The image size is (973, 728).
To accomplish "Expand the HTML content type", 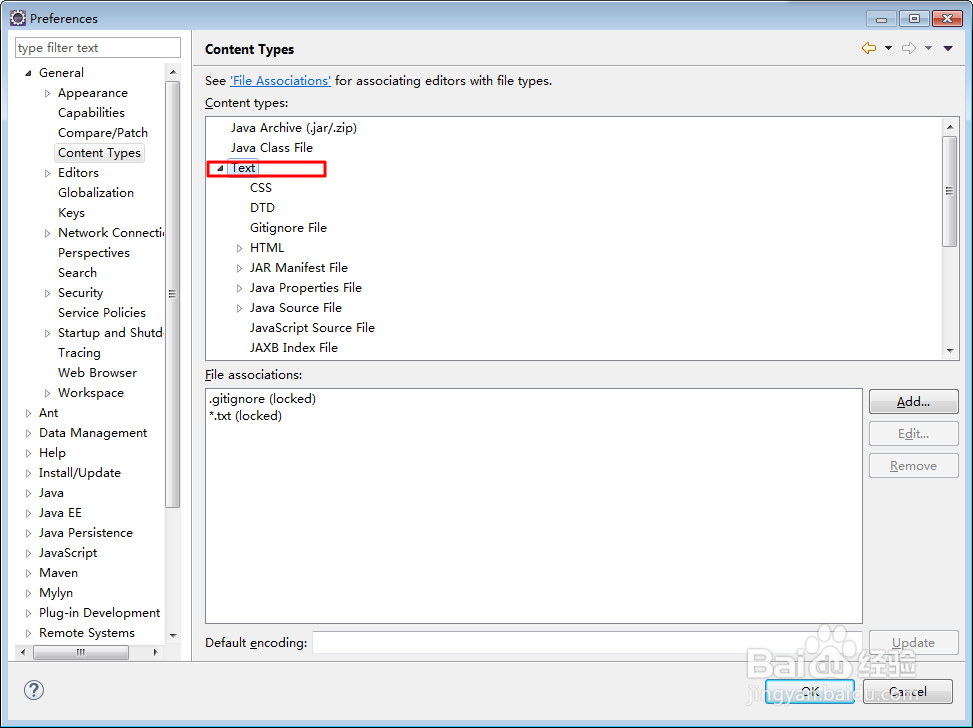I will click(239, 248).
